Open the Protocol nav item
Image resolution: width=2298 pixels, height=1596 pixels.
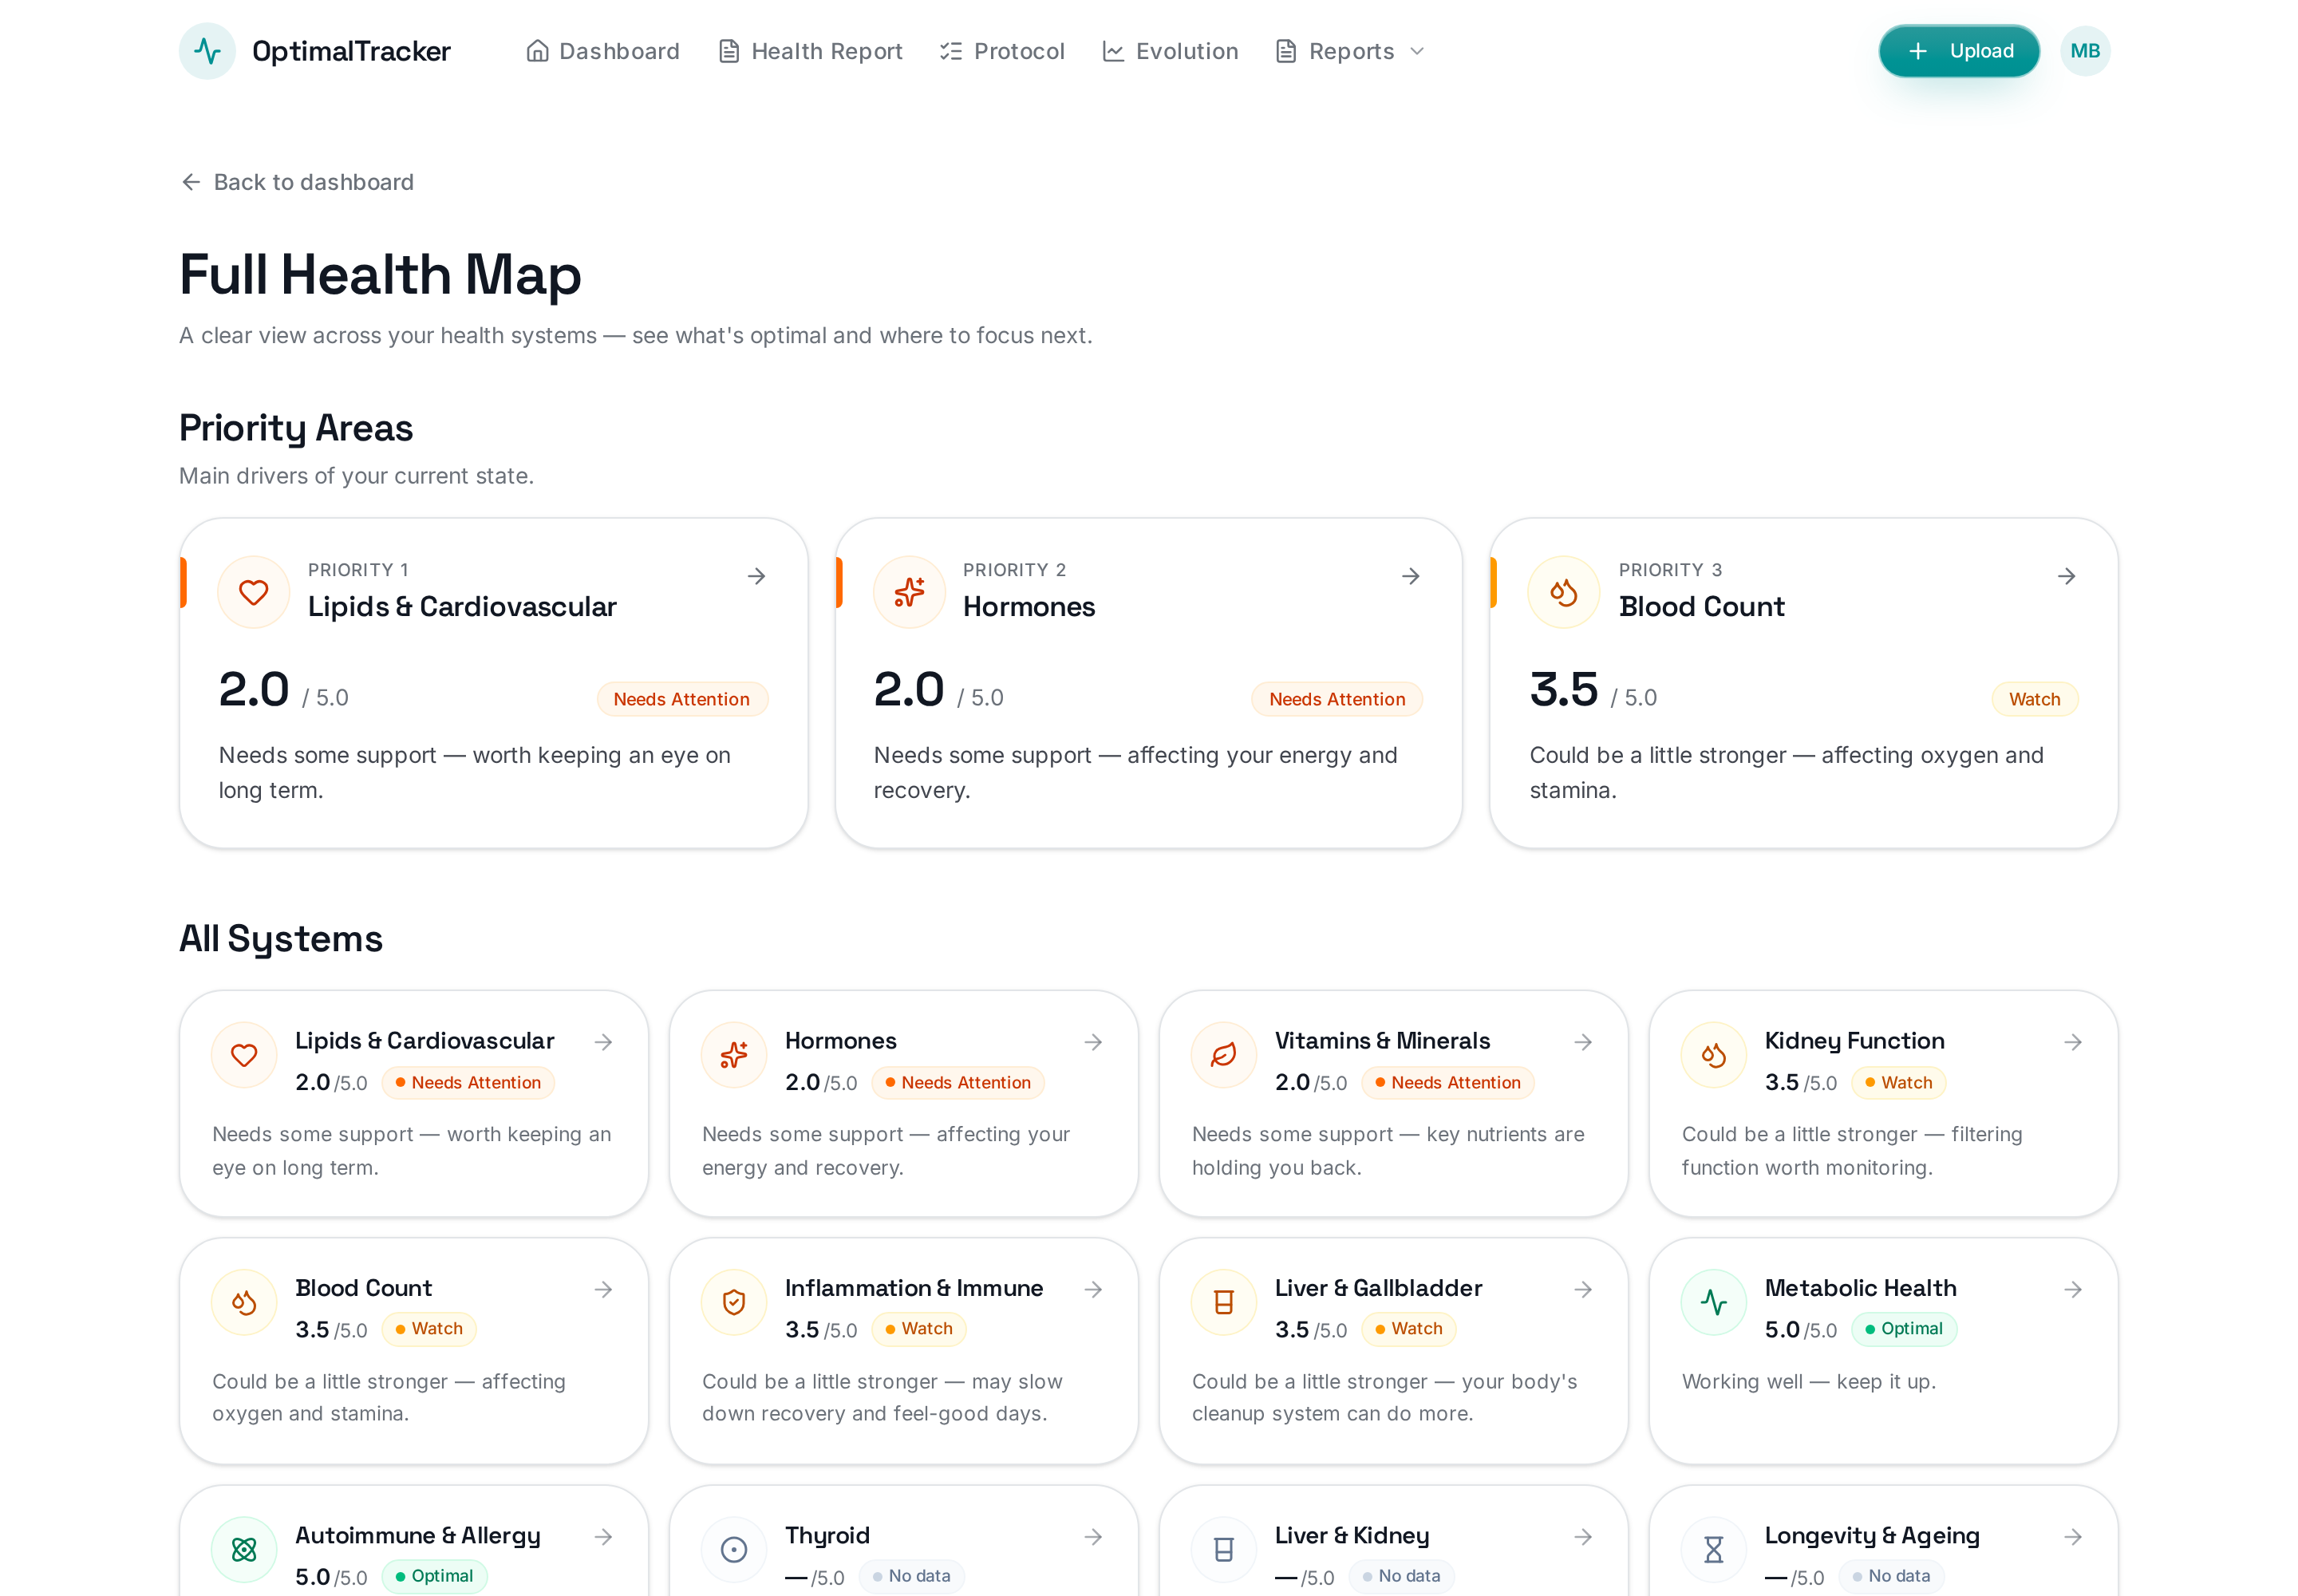(1002, 51)
